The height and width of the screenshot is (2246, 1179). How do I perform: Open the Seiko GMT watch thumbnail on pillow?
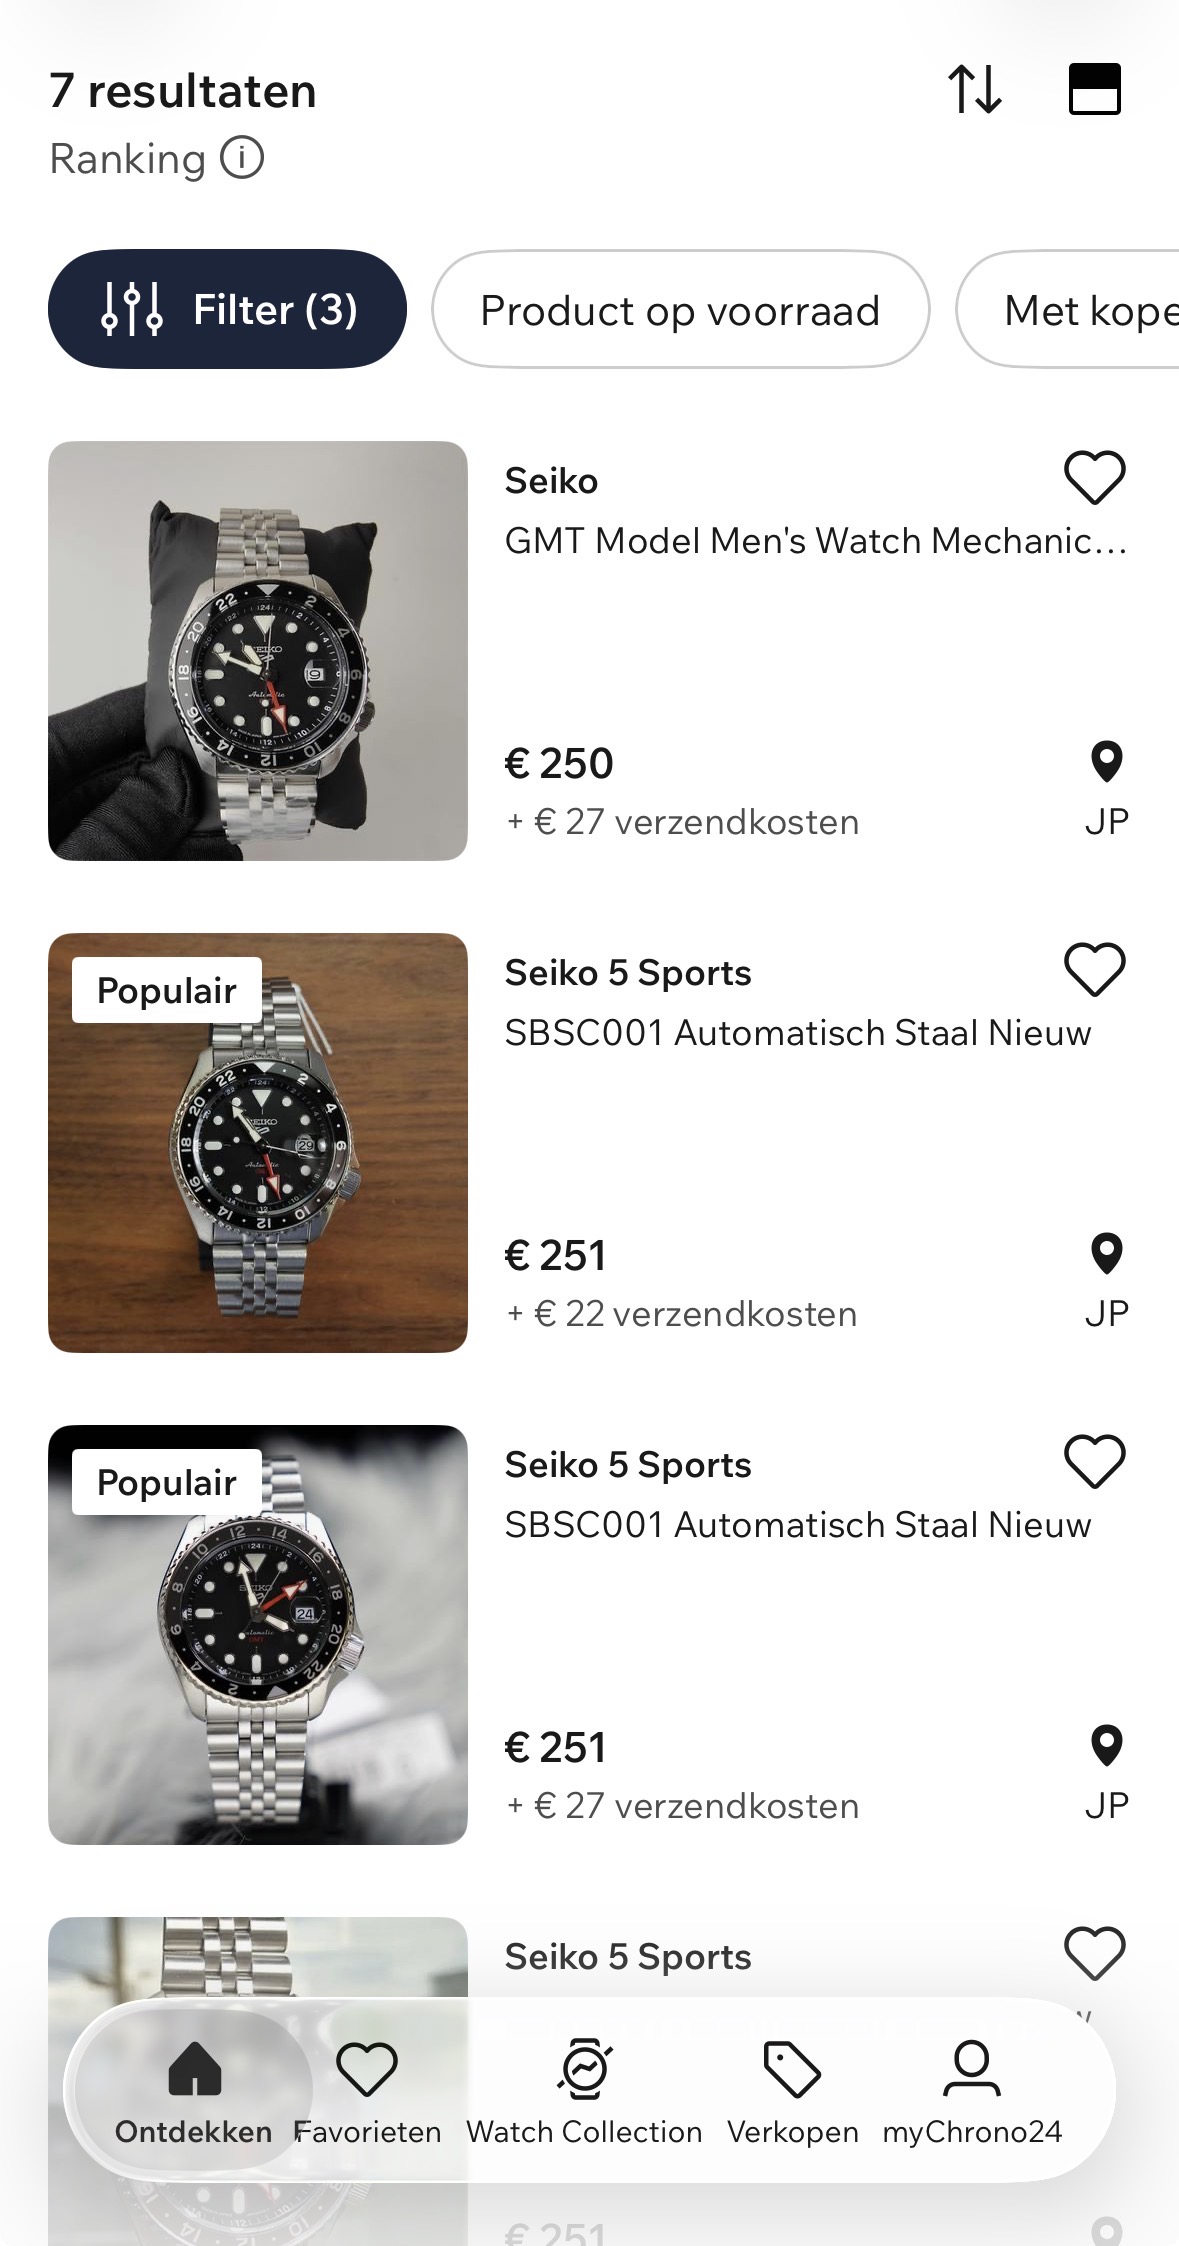[x=258, y=651]
